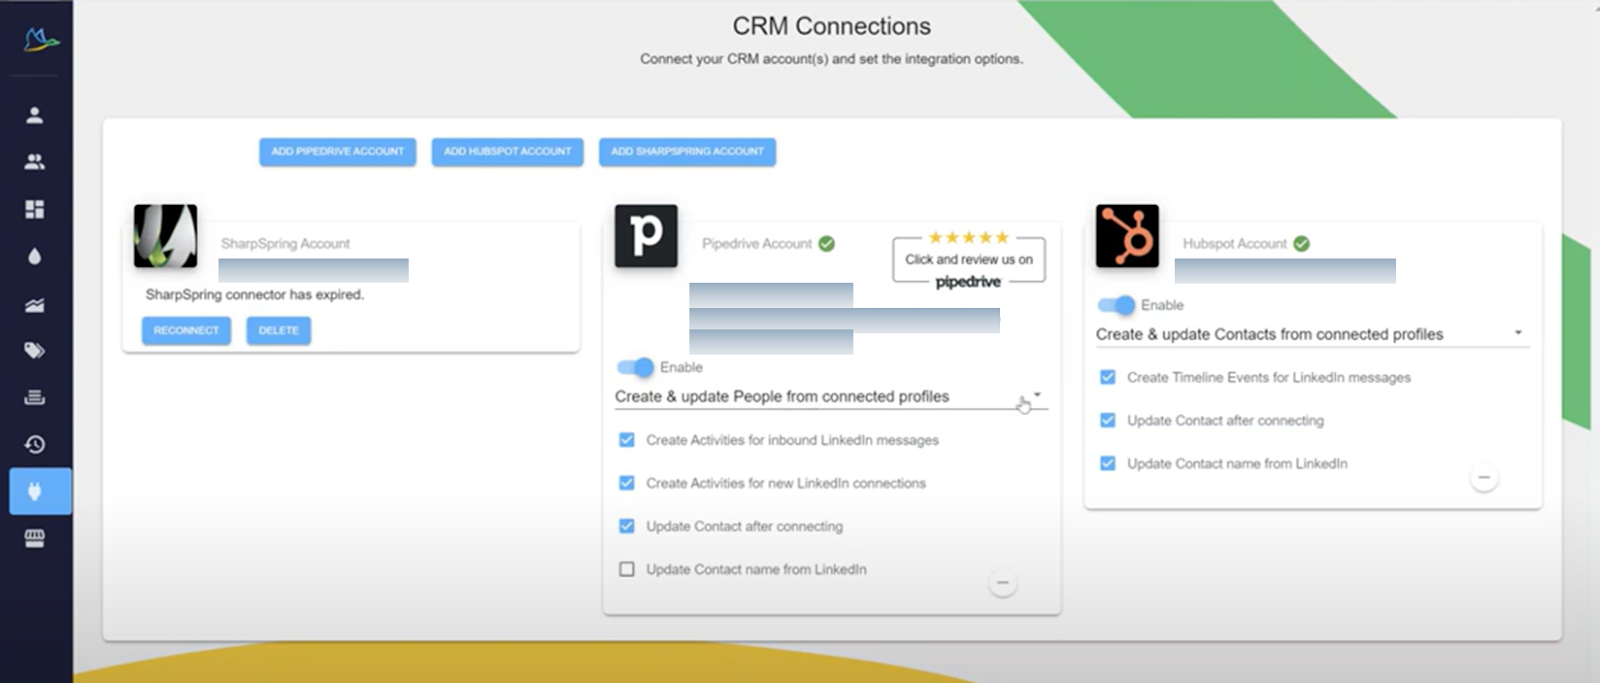Open Create & update Contacts dropdown

1312,335
